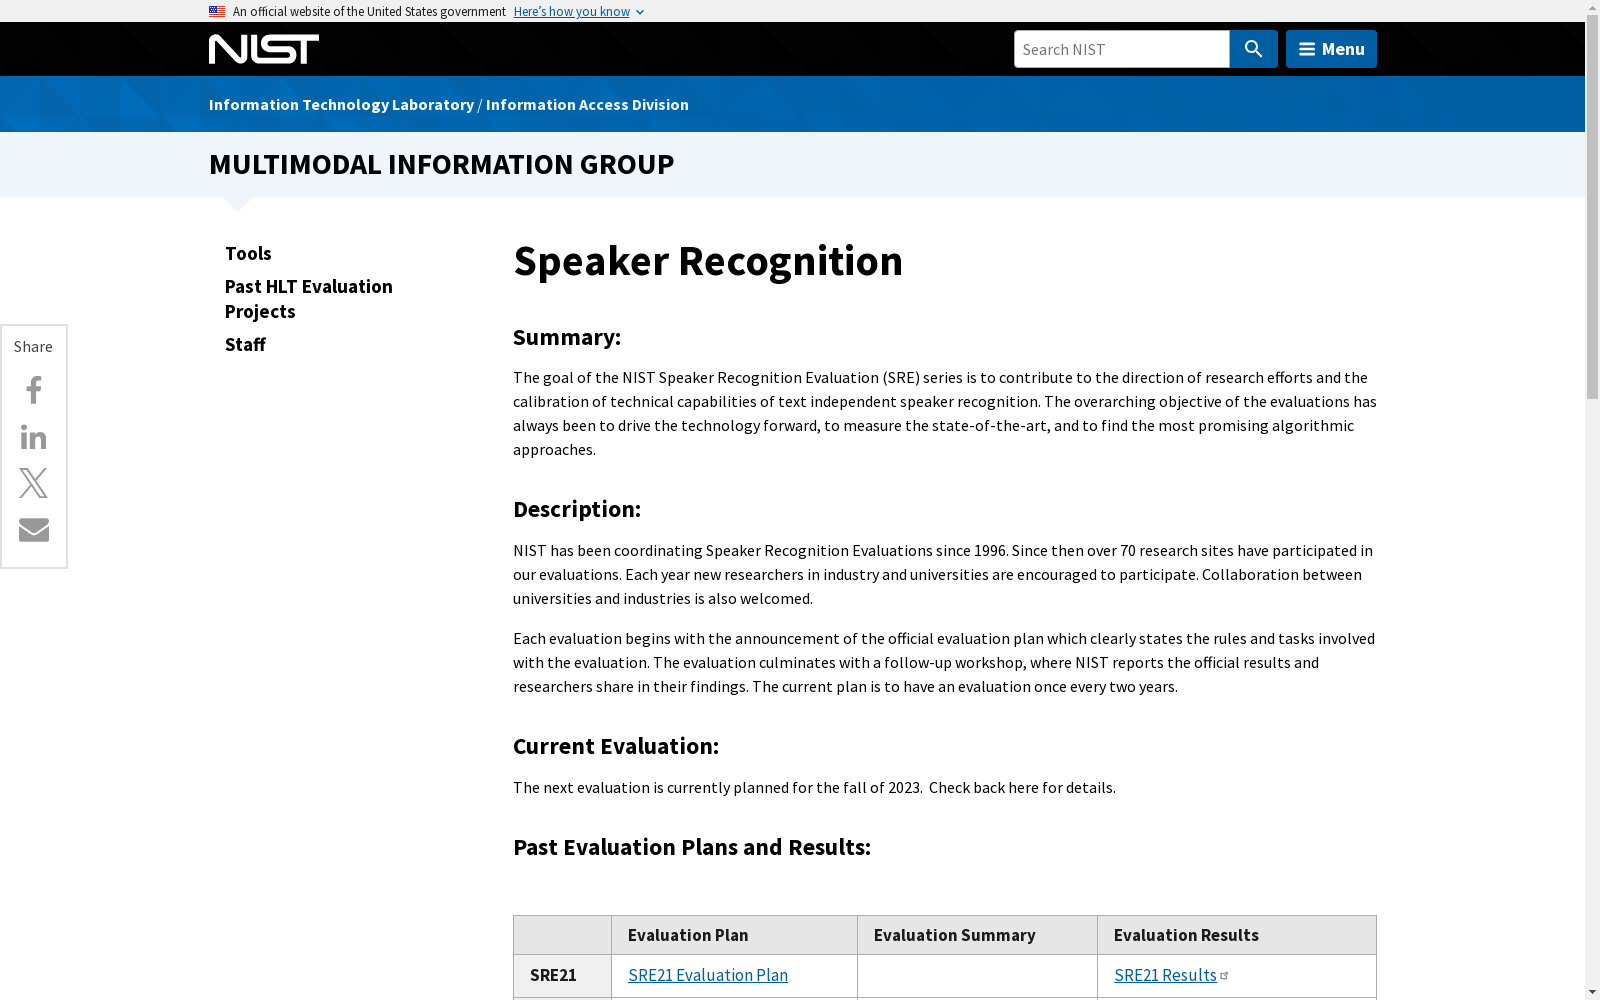Click the "Description:" heading
The image size is (1600, 1000).
[x=577, y=509]
